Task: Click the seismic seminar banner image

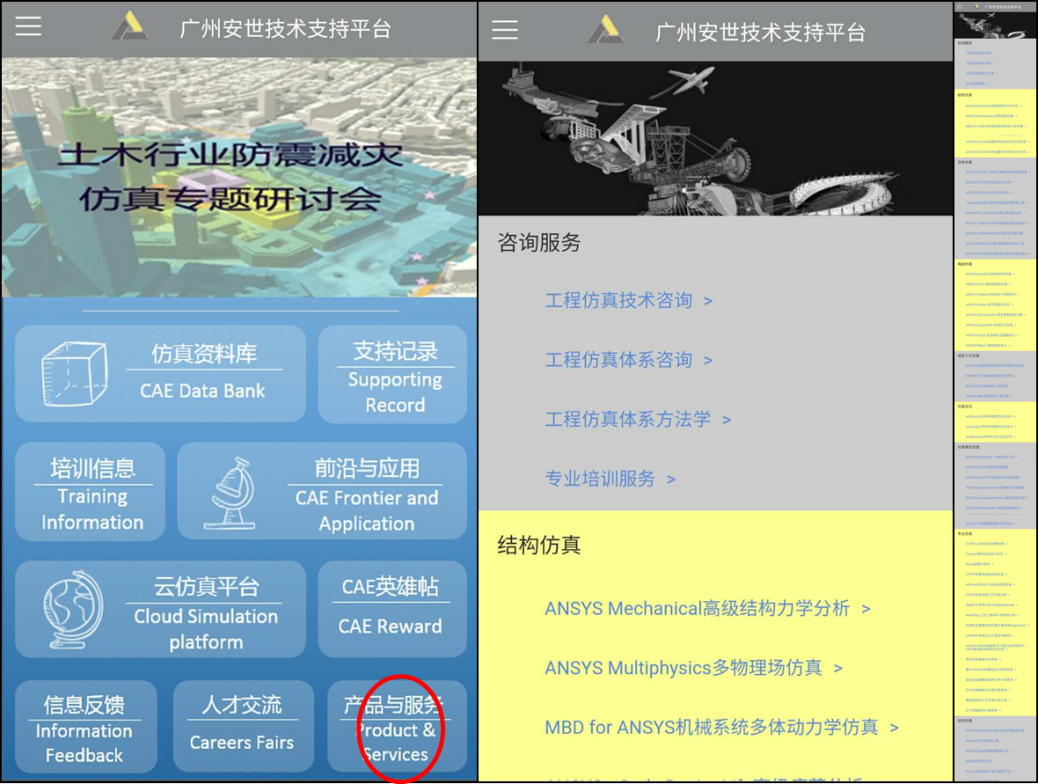Action: click(x=238, y=177)
